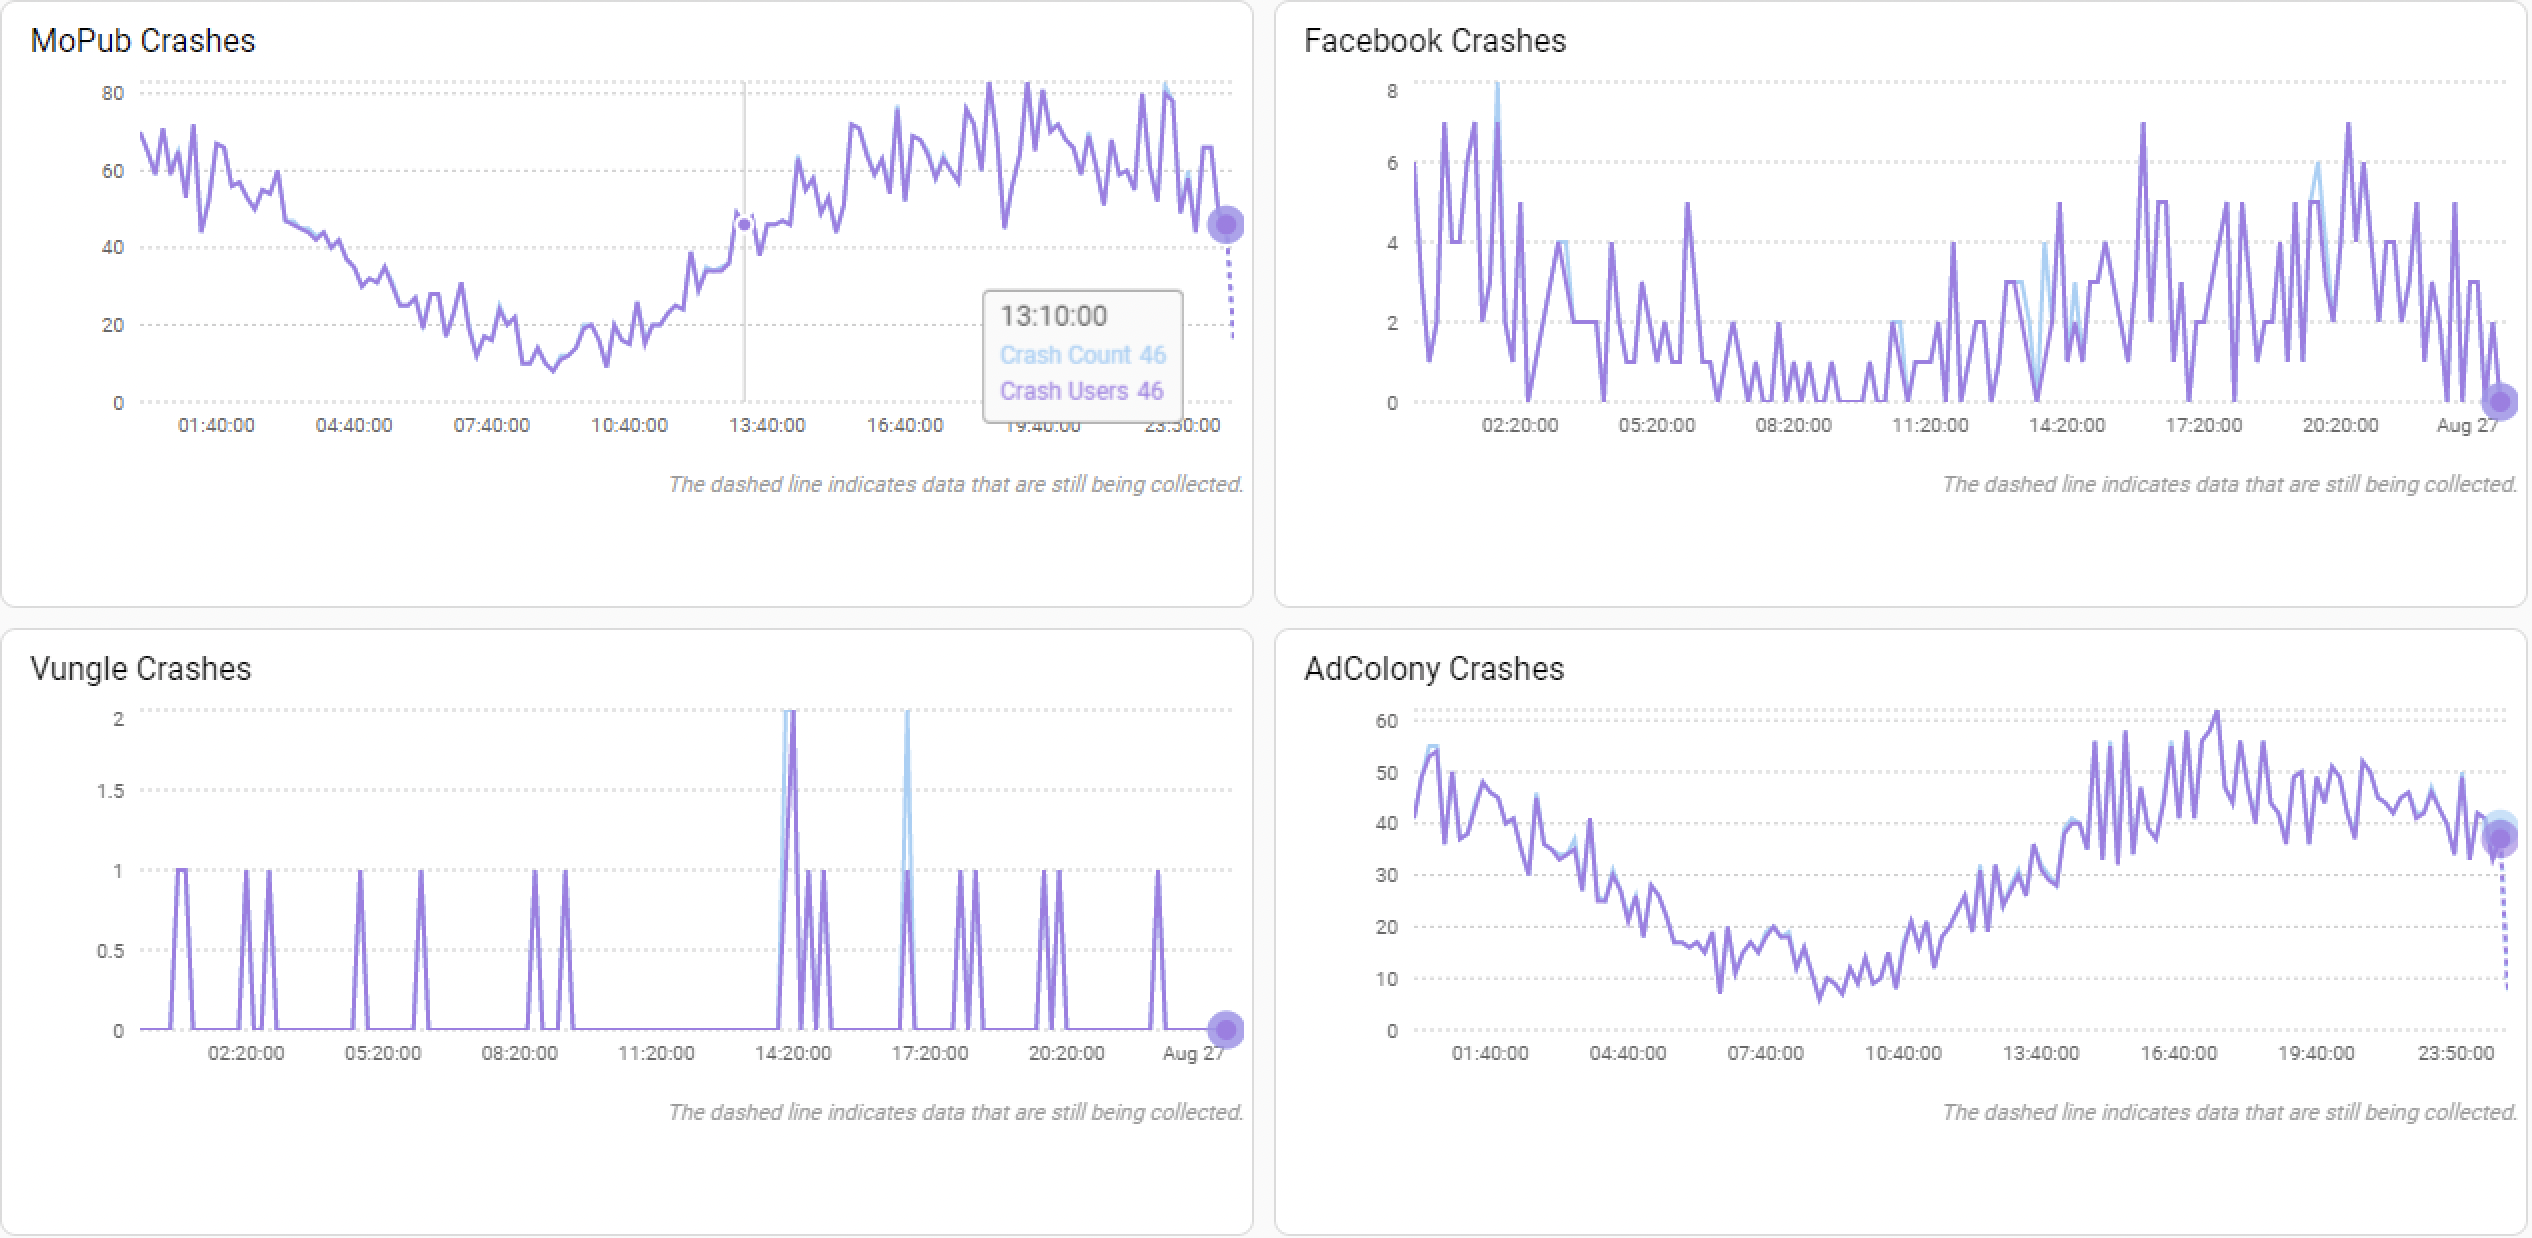Select the end data point on Facebook chart
The width and height of the screenshot is (2532, 1238).
point(2500,402)
